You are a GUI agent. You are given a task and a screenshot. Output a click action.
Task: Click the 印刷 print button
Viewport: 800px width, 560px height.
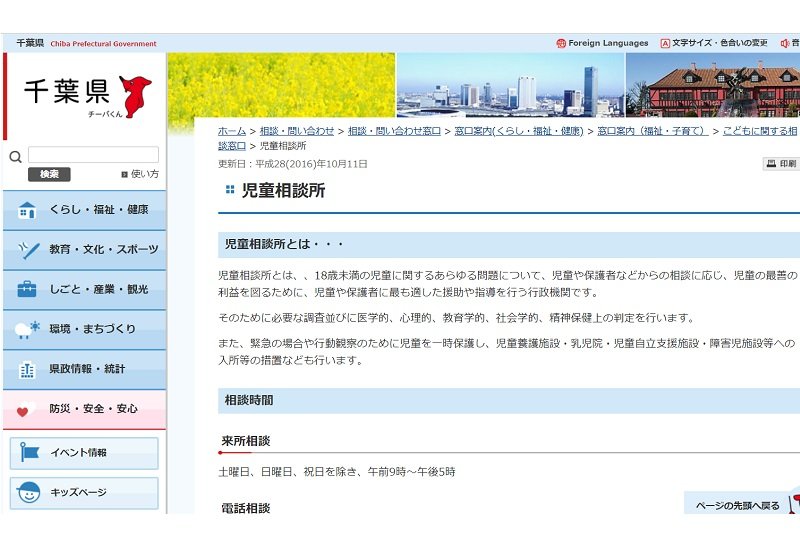pos(782,164)
